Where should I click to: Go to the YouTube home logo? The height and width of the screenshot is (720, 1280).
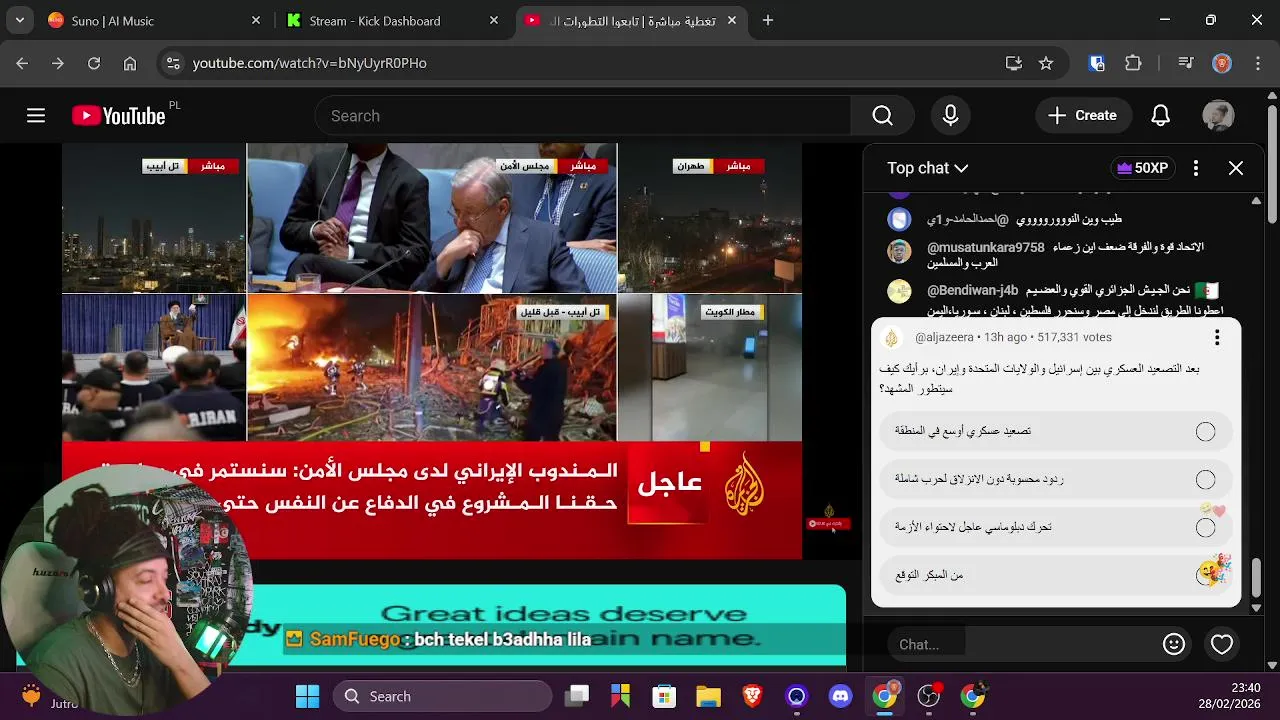tap(119, 116)
